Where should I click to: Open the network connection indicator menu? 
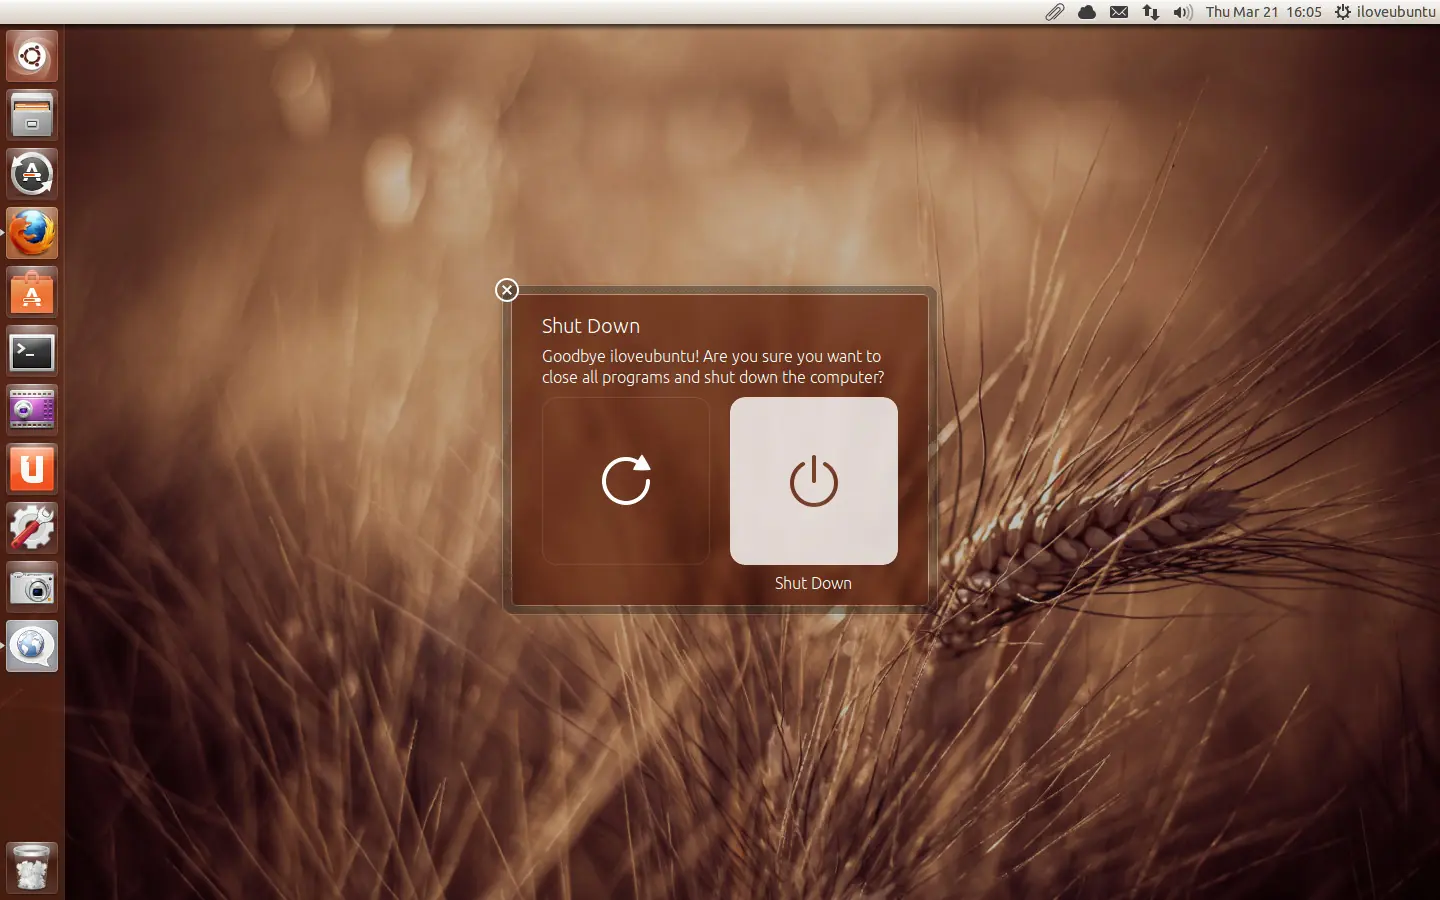coord(1151,12)
